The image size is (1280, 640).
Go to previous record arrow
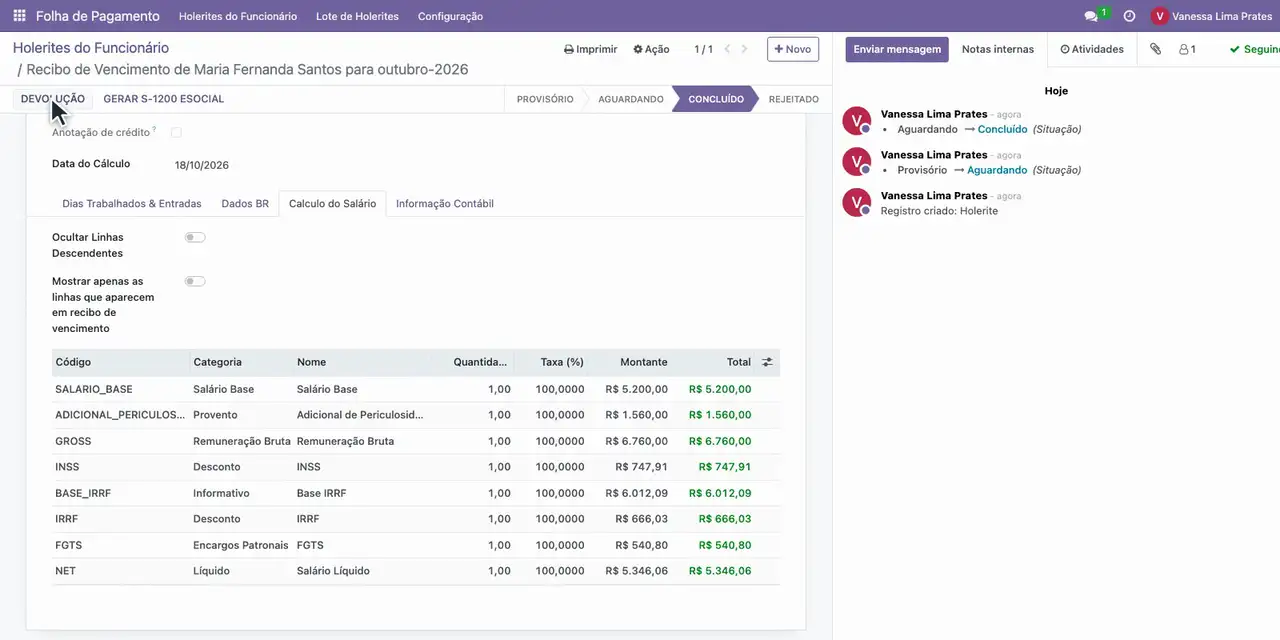pos(727,49)
